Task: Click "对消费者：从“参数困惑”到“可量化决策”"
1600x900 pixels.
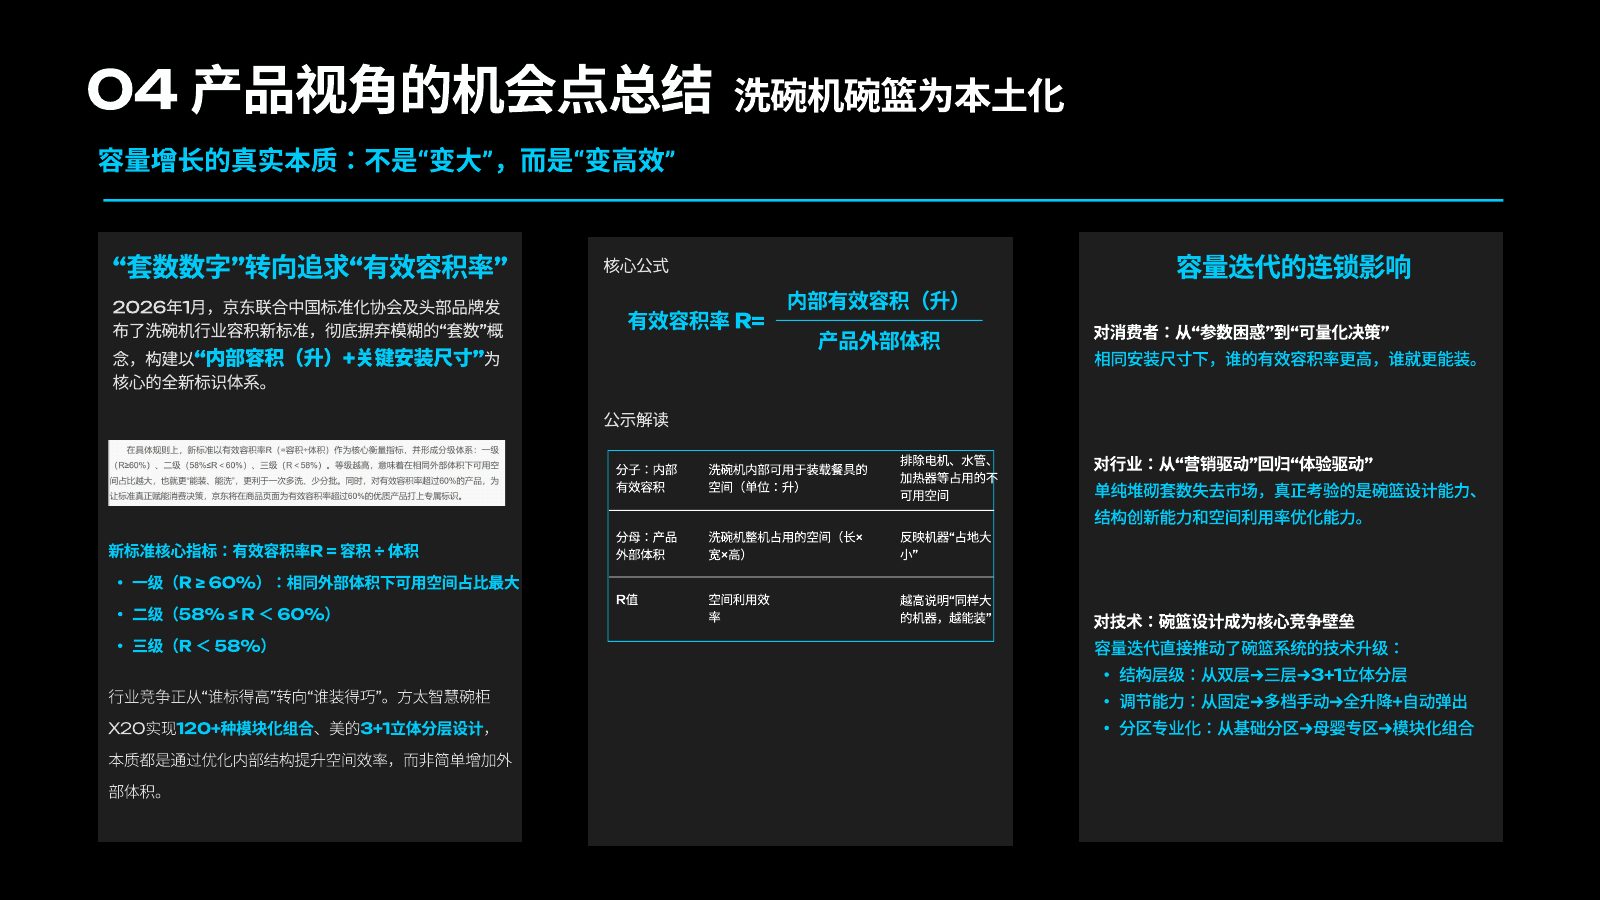Action: (x=1241, y=333)
